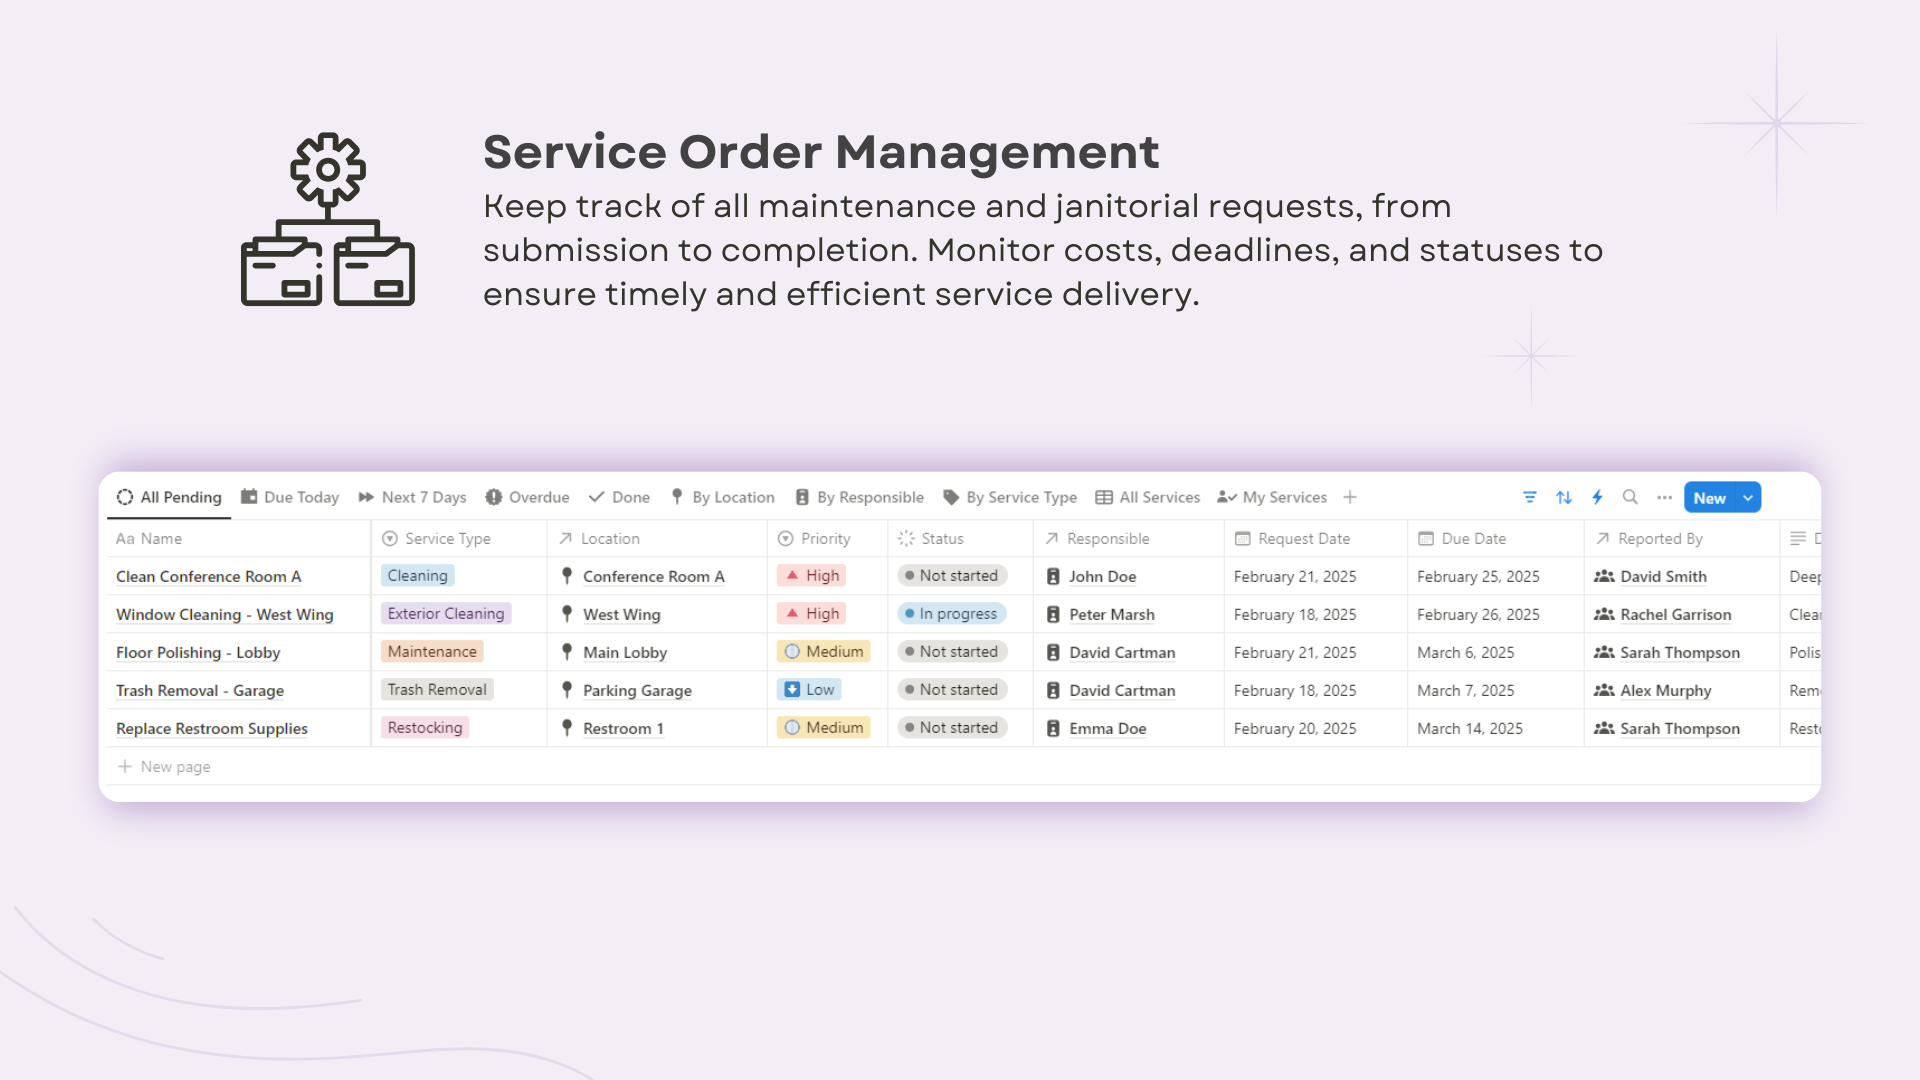This screenshot has width=1920, height=1080.
Task: Click the Name column header
Action: (x=239, y=538)
